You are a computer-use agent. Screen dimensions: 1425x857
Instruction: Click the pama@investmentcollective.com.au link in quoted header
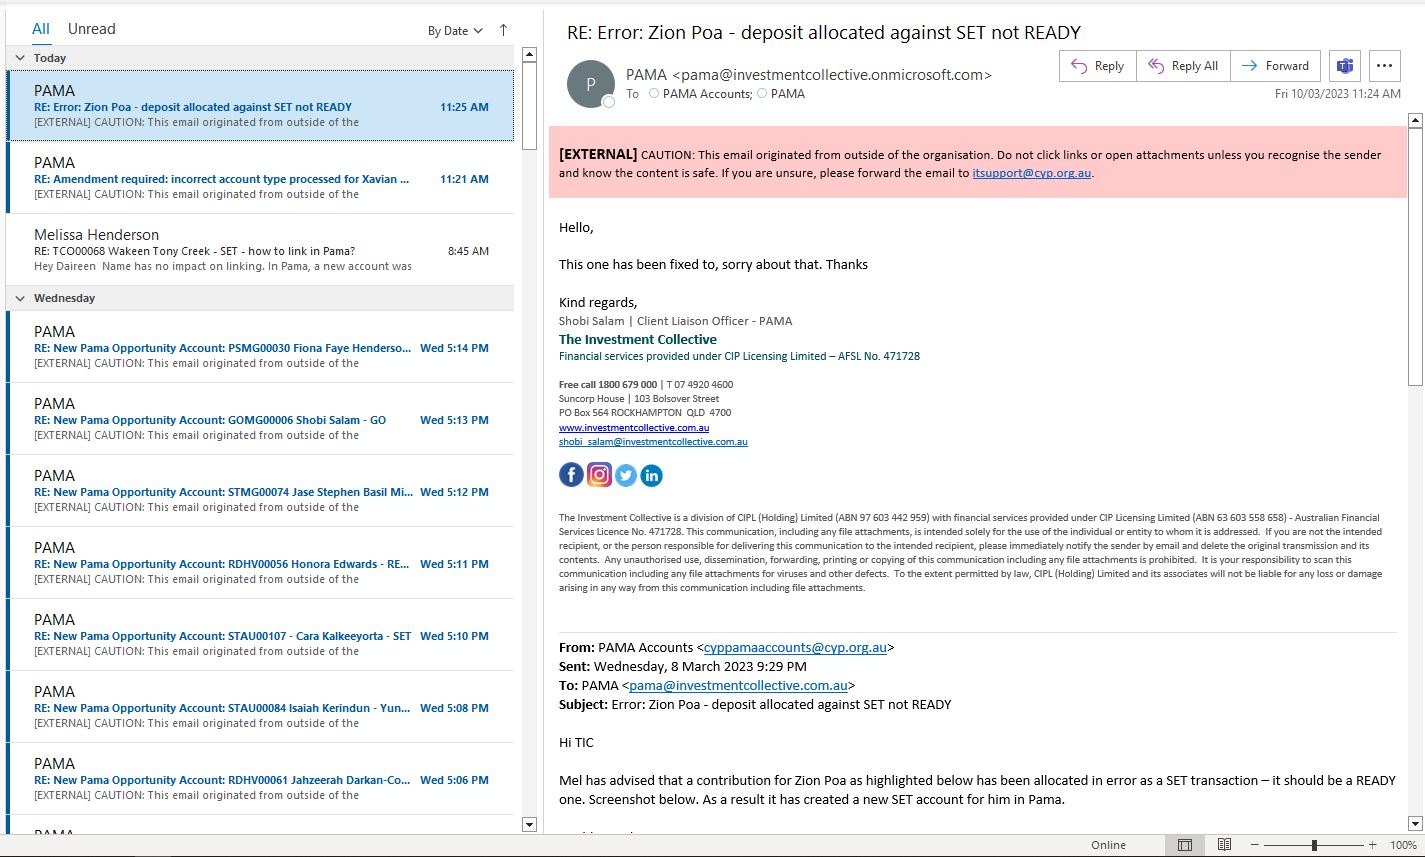(x=739, y=686)
